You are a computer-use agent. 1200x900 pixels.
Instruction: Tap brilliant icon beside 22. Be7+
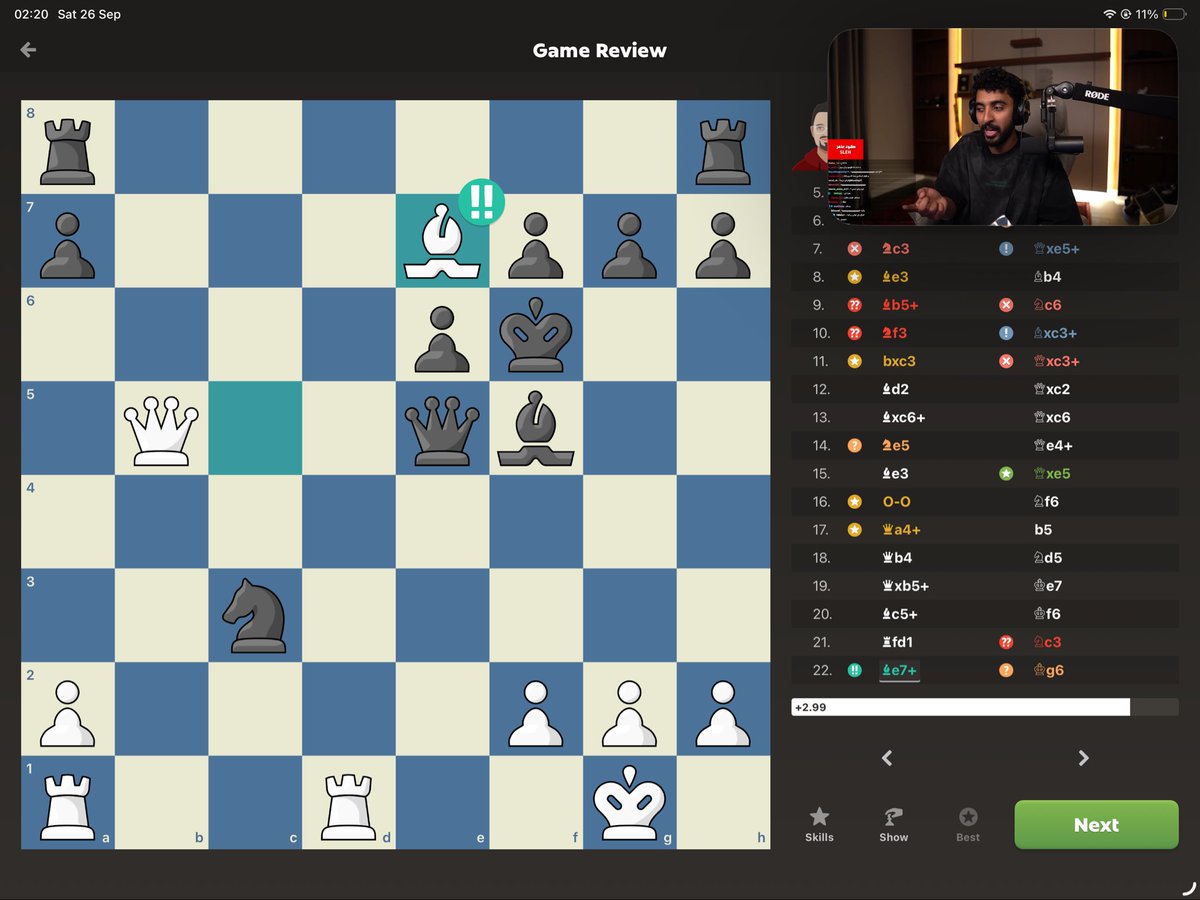coord(854,670)
